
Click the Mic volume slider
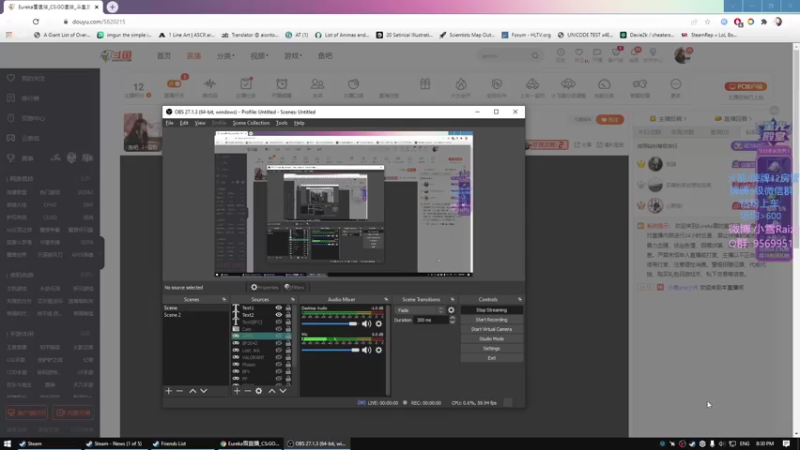pos(330,350)
